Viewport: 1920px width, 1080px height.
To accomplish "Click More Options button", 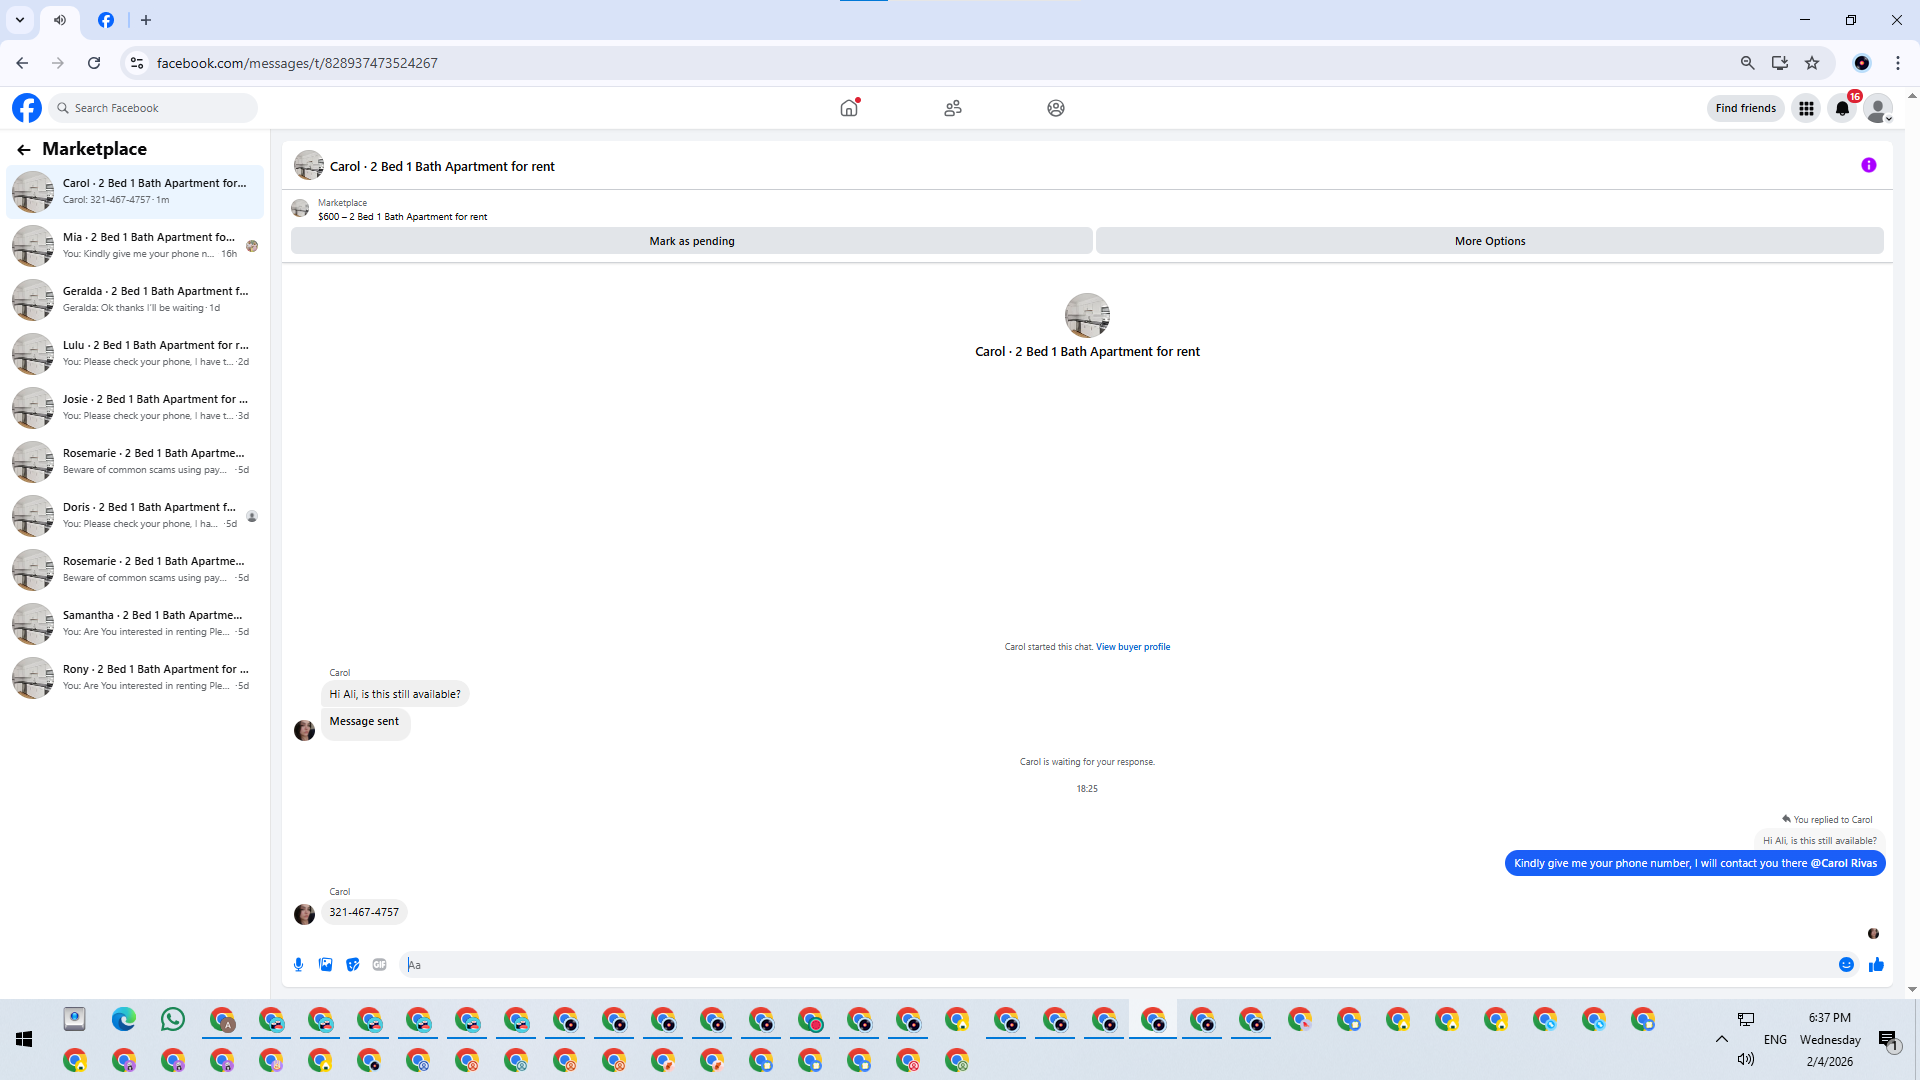I will point(1489,241).
